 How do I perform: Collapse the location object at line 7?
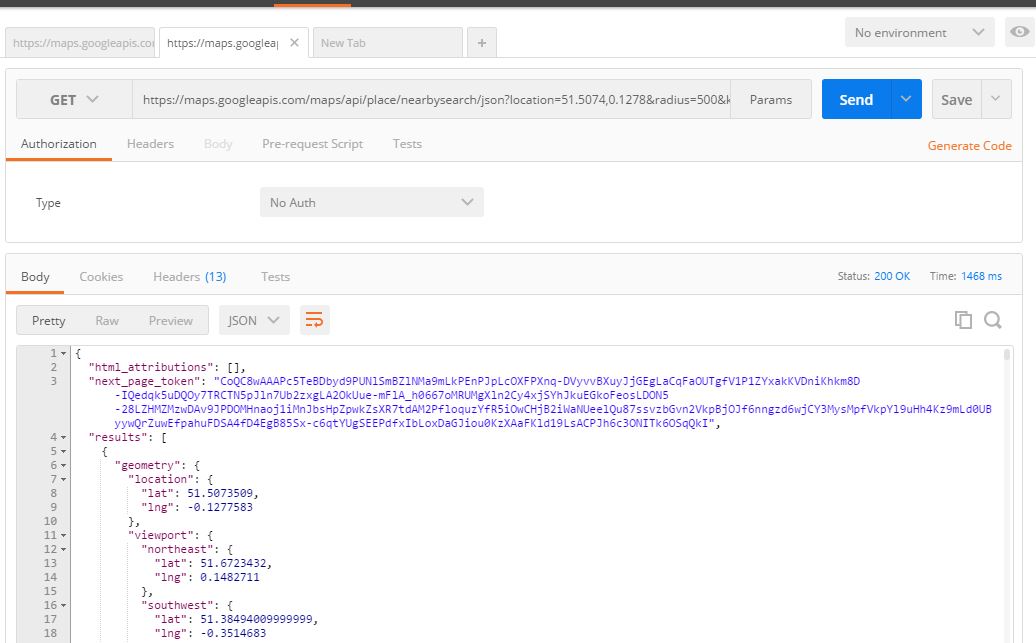[63, 479]
